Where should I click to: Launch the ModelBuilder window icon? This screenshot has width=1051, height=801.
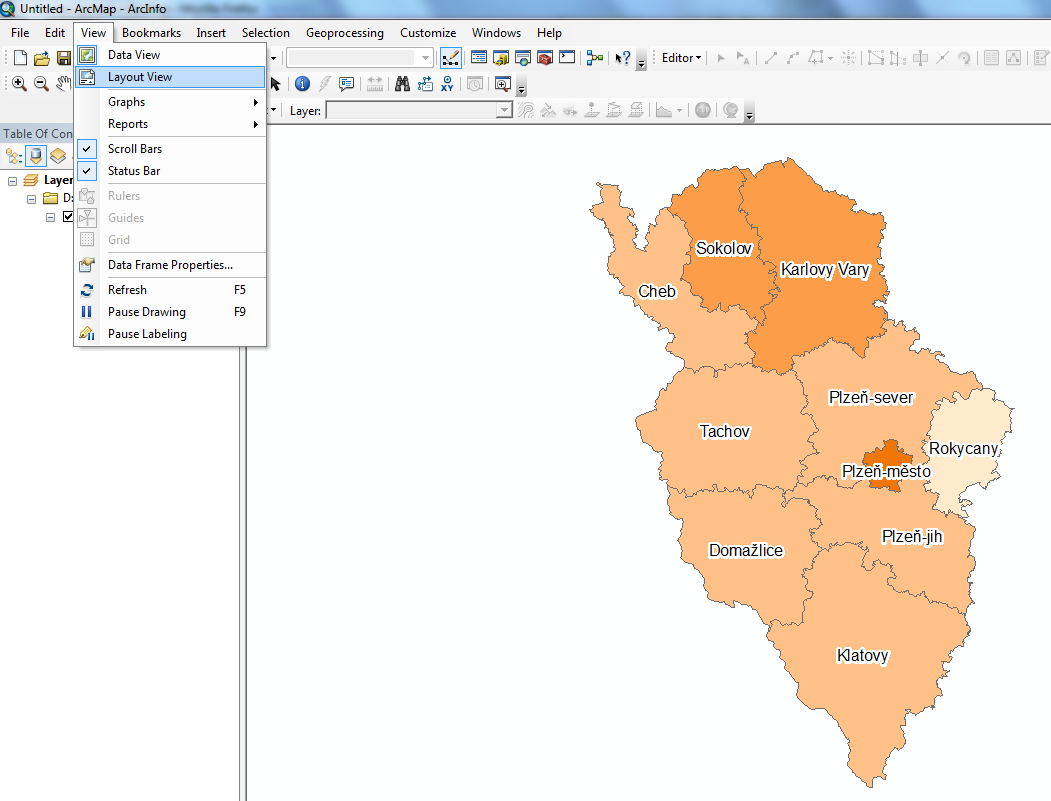595,58
